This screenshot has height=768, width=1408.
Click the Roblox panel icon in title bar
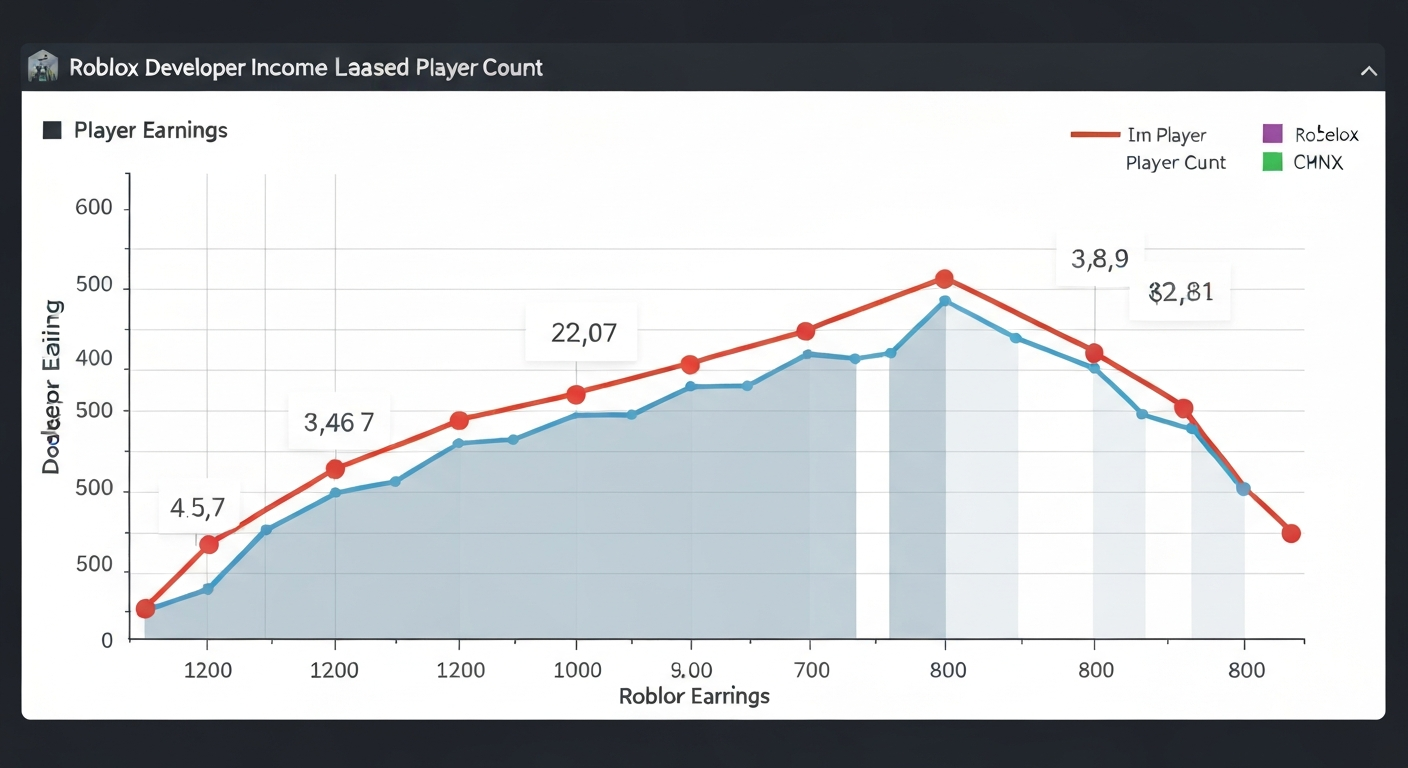pyautogui.click(x=43, y=67)
